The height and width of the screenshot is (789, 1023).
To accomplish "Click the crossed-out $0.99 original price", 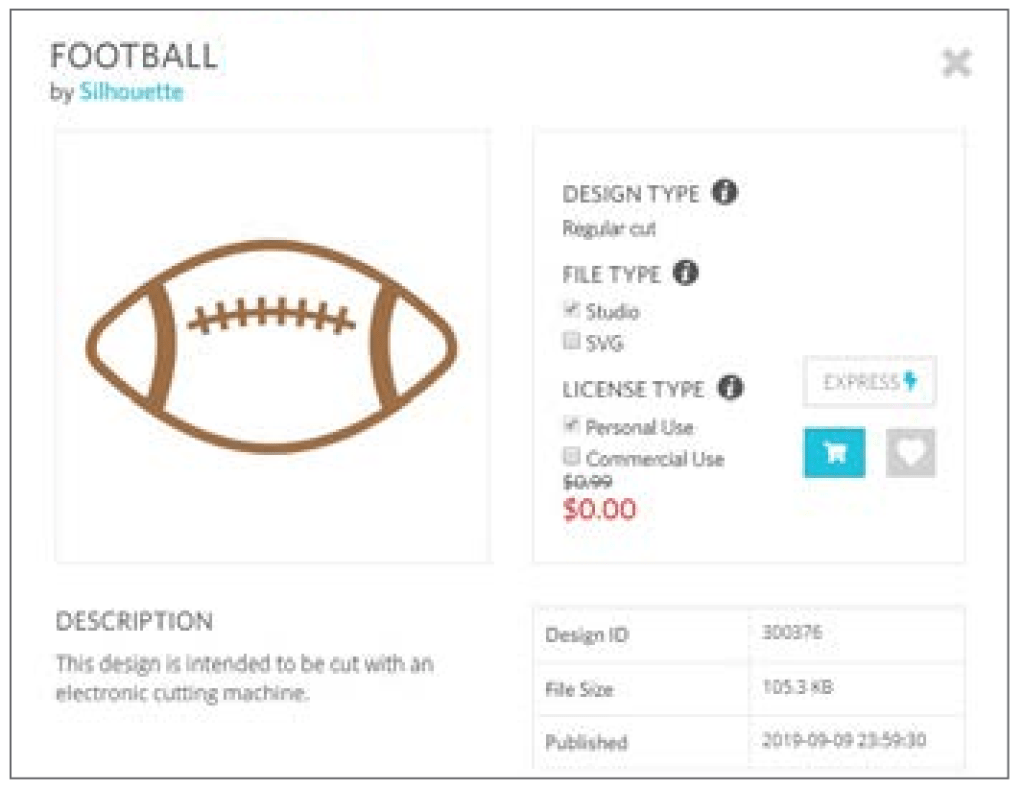I will (588, 482).
